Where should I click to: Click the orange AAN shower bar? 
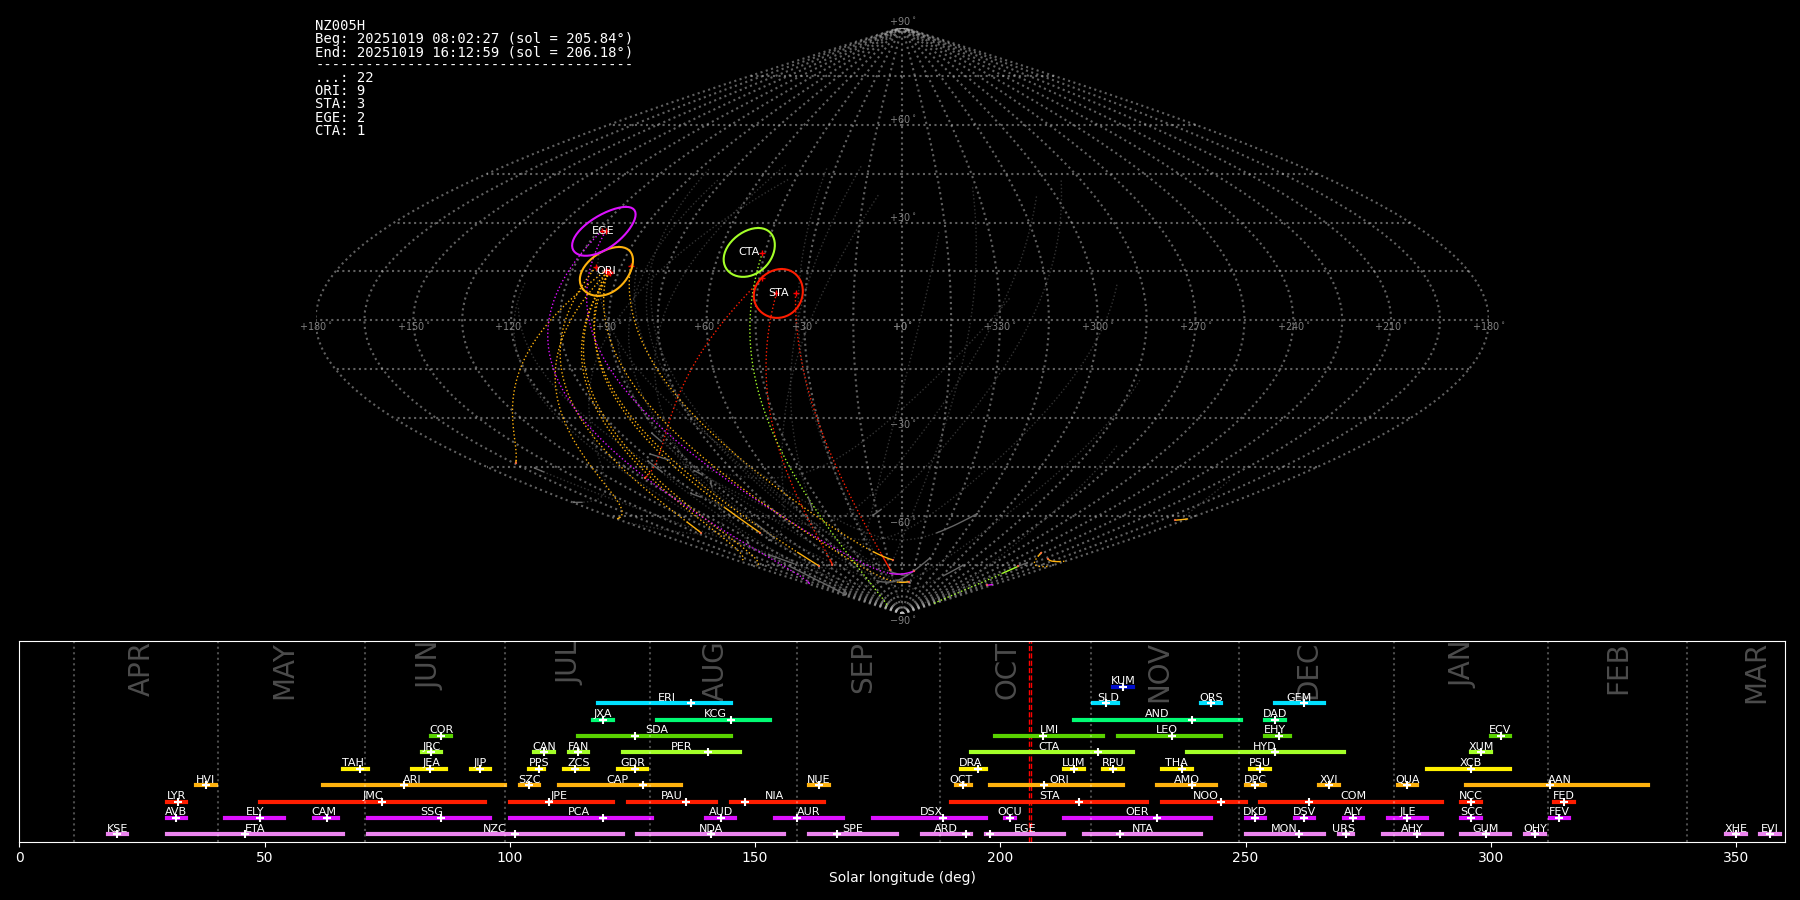click(x=1557, y=785)
